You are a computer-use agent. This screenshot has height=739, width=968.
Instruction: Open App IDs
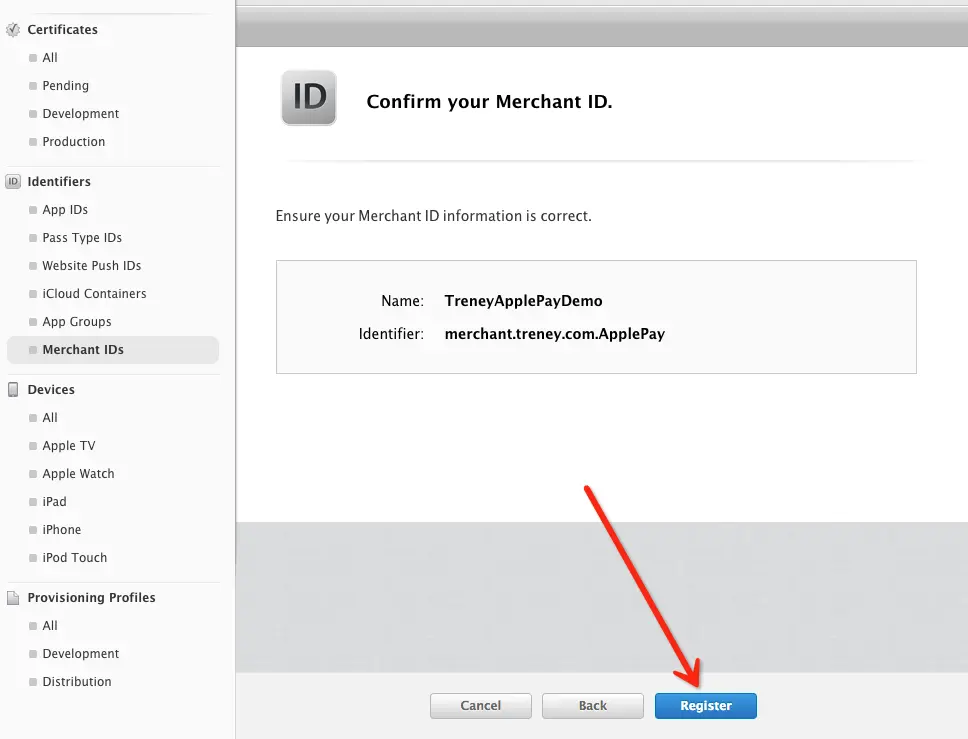click(x=65, y=210)
